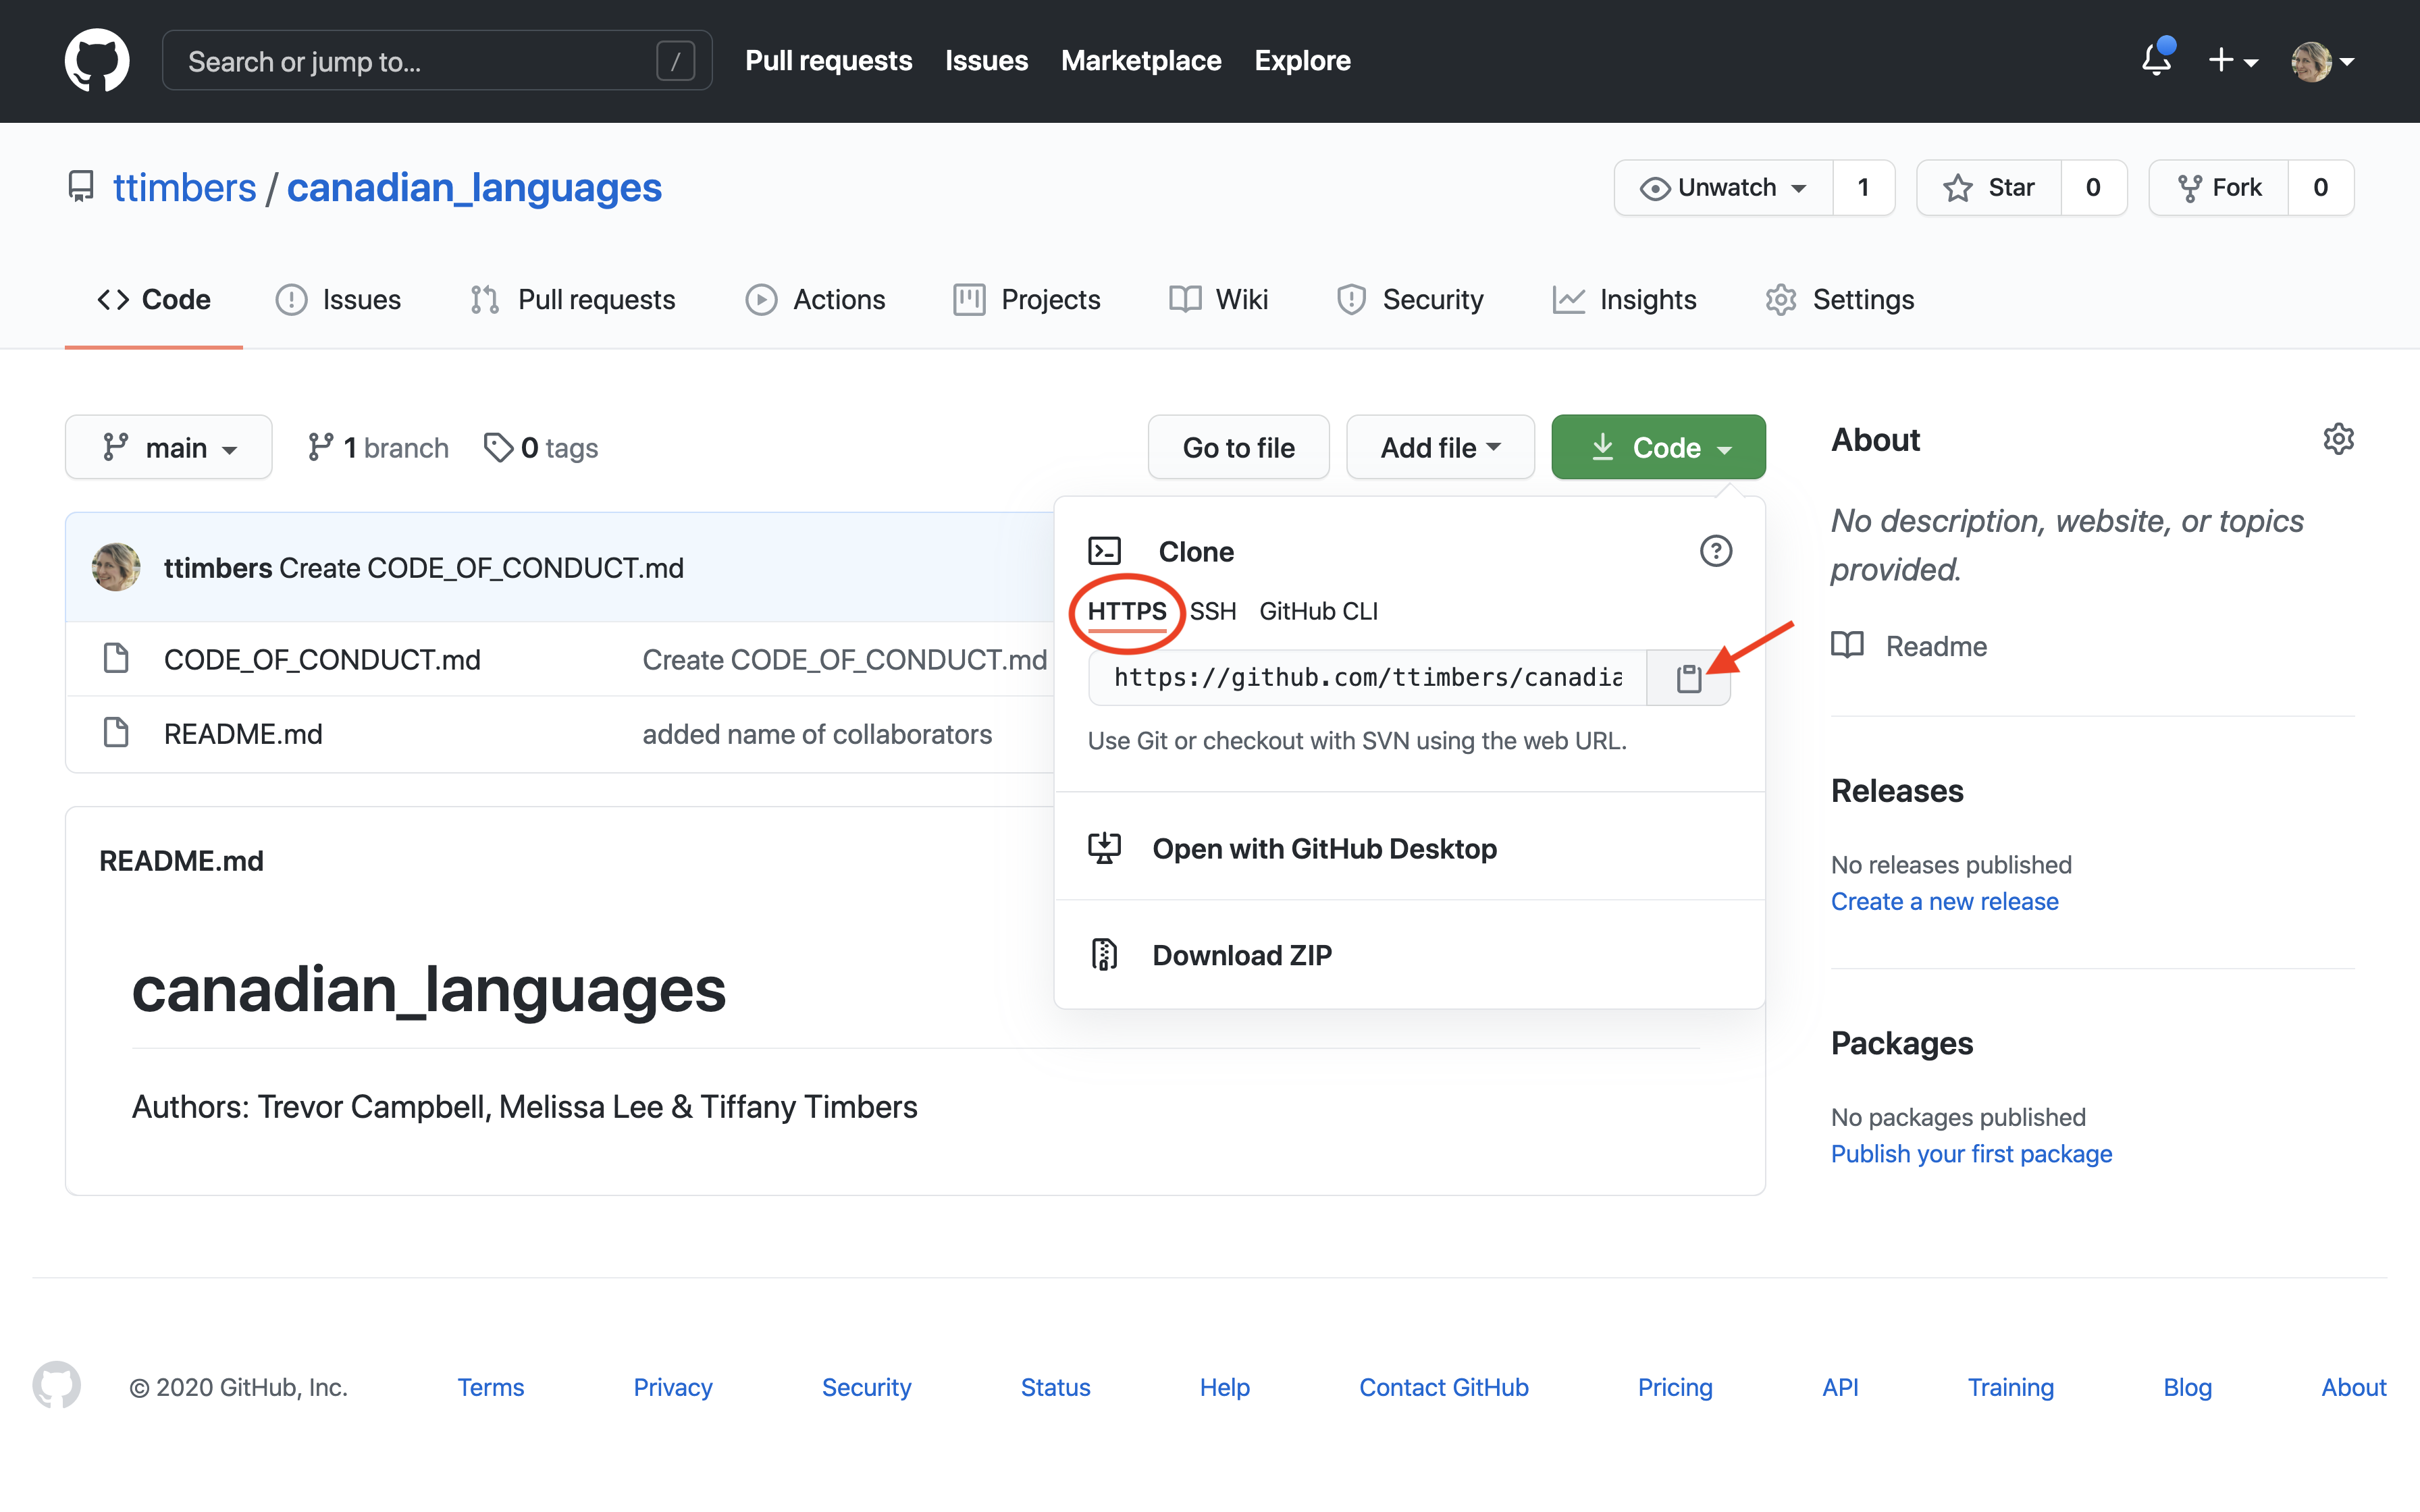Viewport: 2420px width, 1512px height.
Task: Open the CODE_OF_CONDUCT.md file
Action: tap(322, 660)
